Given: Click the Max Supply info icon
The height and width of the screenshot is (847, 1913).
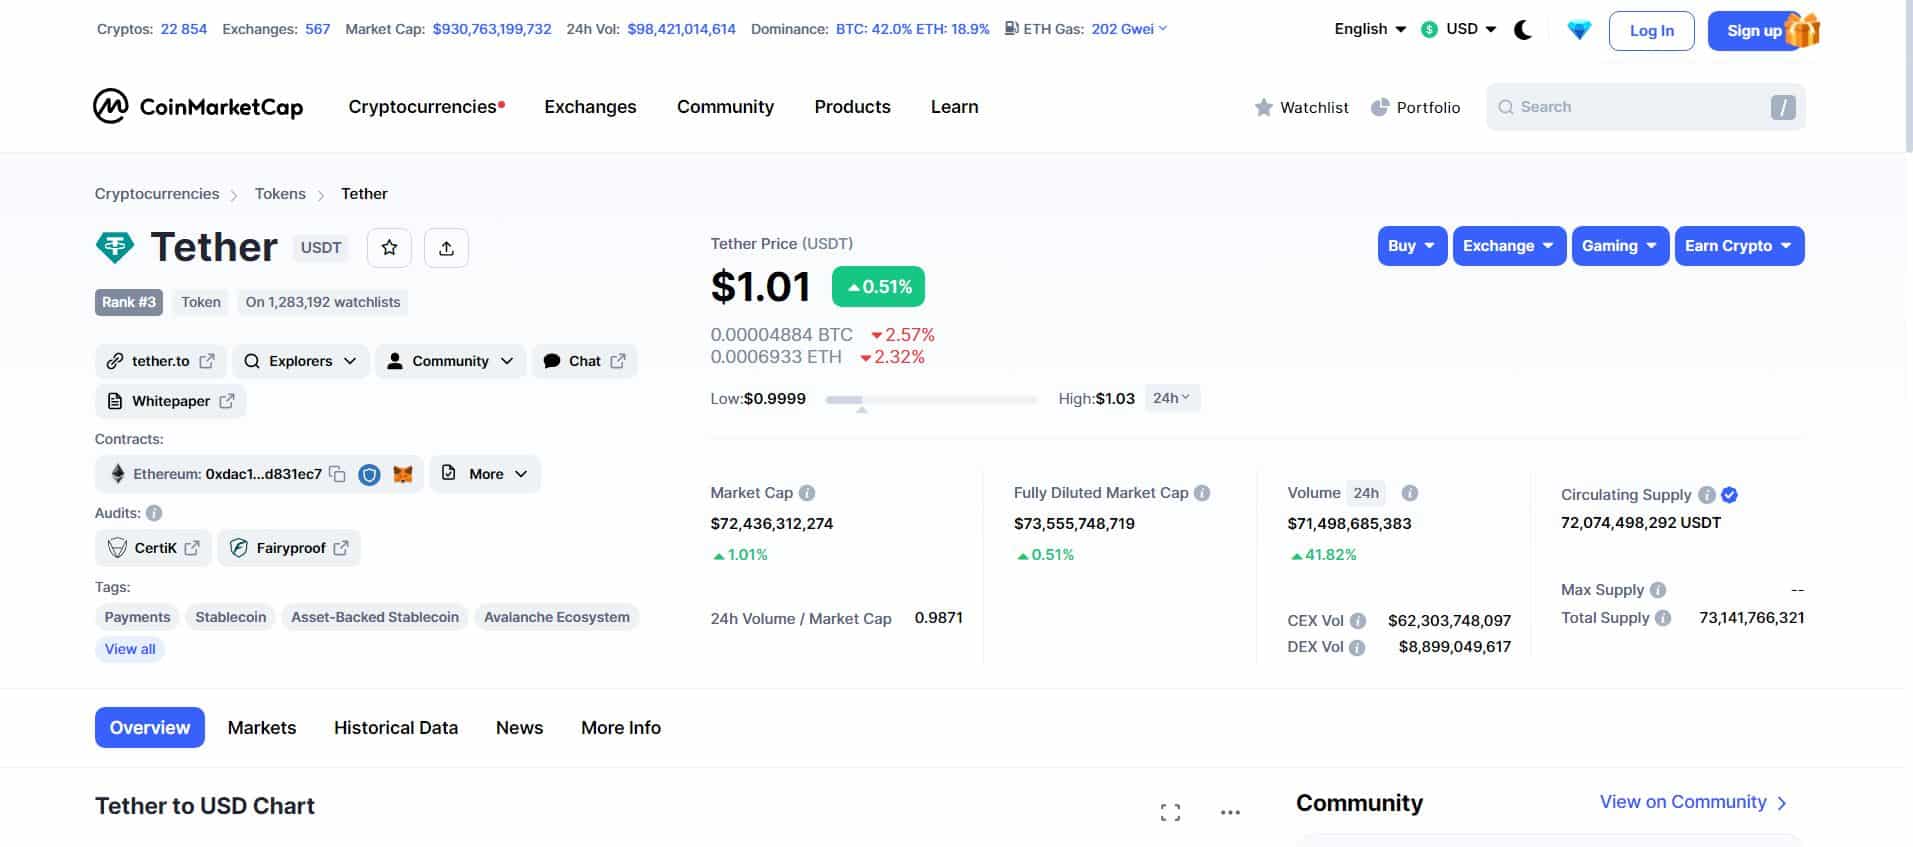Looking at the screenshot, I should point(1658,590).
